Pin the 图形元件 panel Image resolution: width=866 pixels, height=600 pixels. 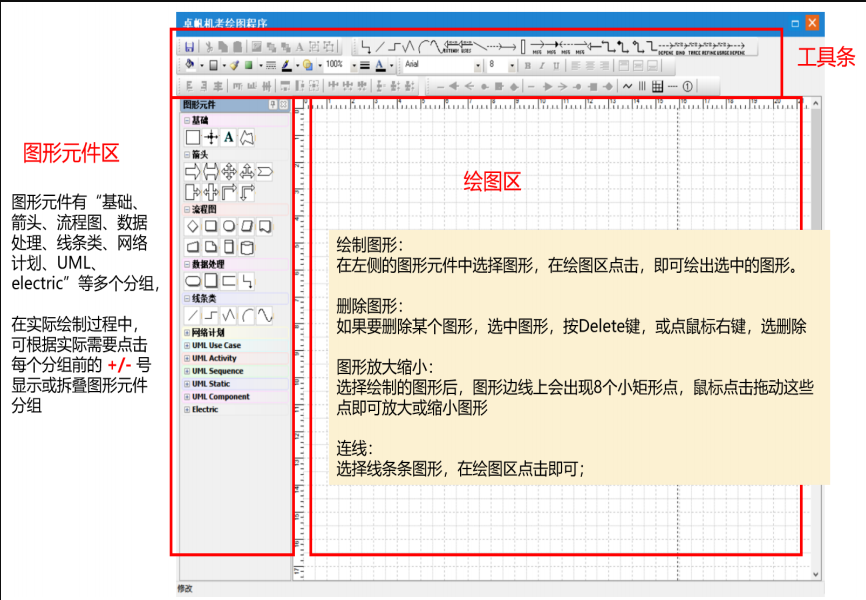click(x=274, y=106)
